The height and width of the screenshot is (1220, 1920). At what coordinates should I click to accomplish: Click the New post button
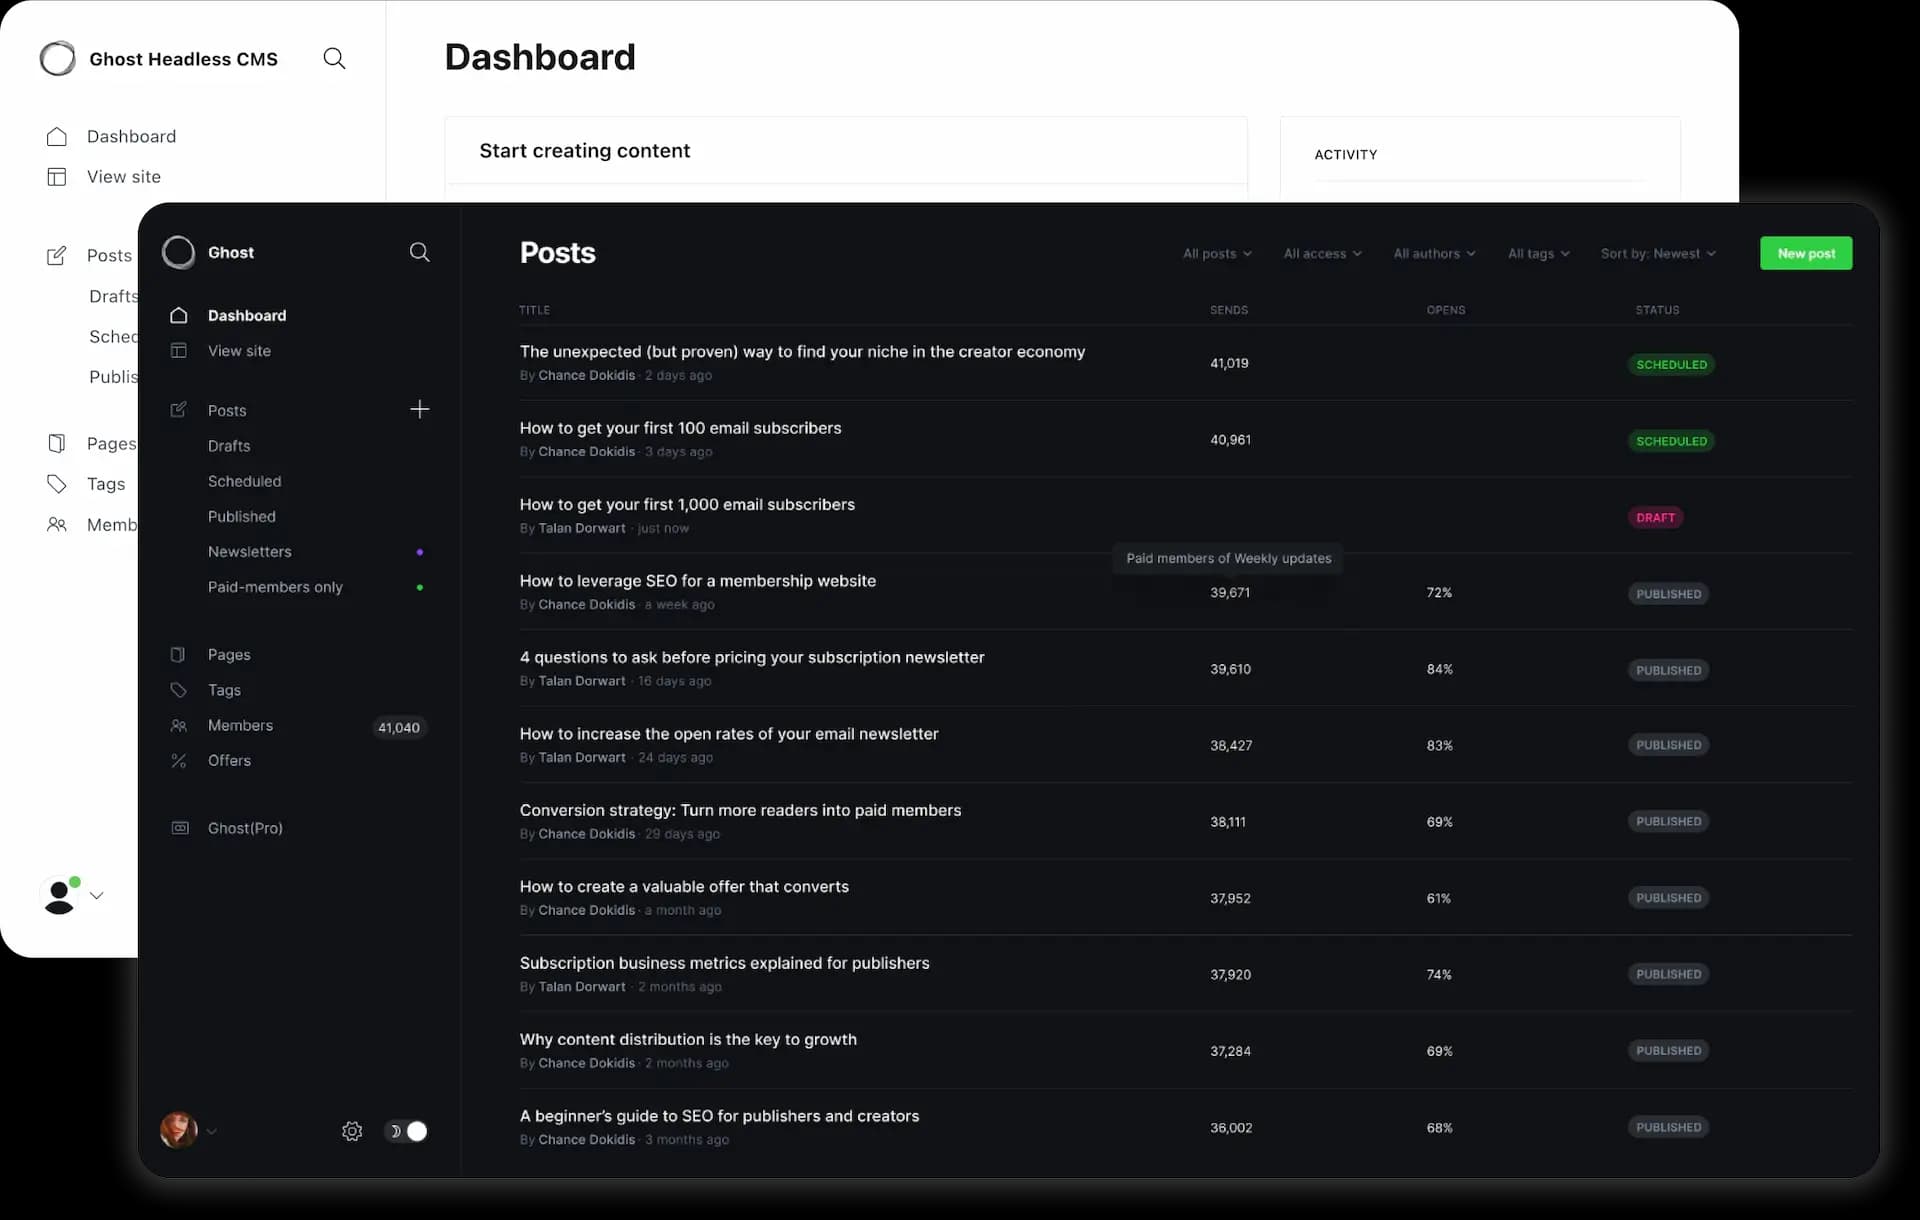(1805, 254)
